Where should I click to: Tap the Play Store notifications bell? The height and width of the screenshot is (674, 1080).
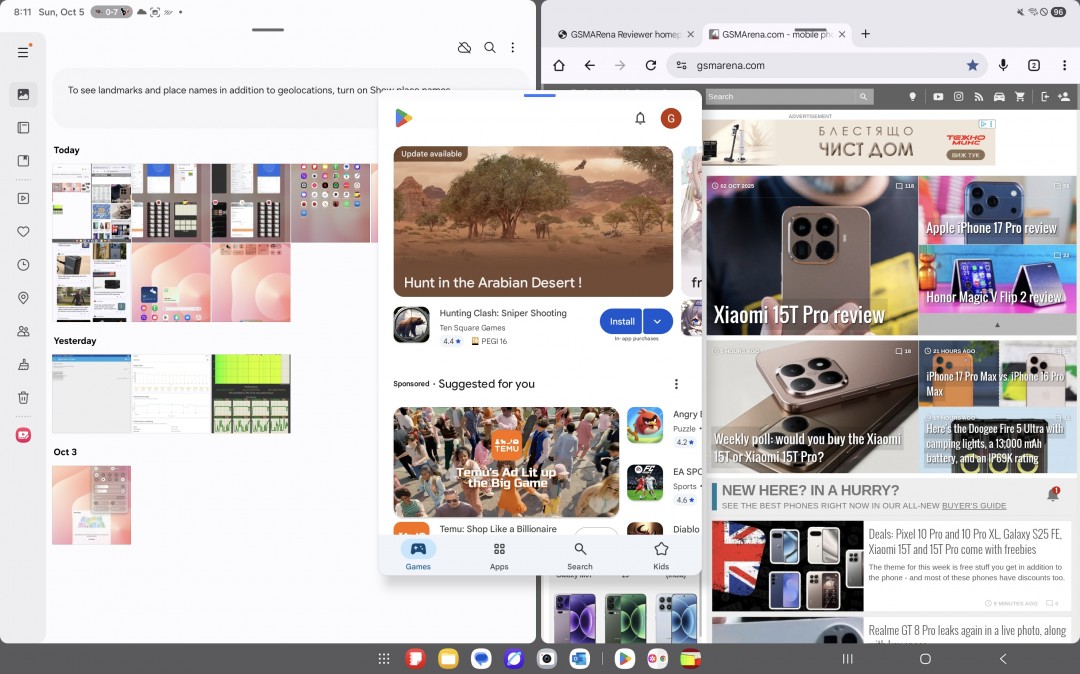640,118
